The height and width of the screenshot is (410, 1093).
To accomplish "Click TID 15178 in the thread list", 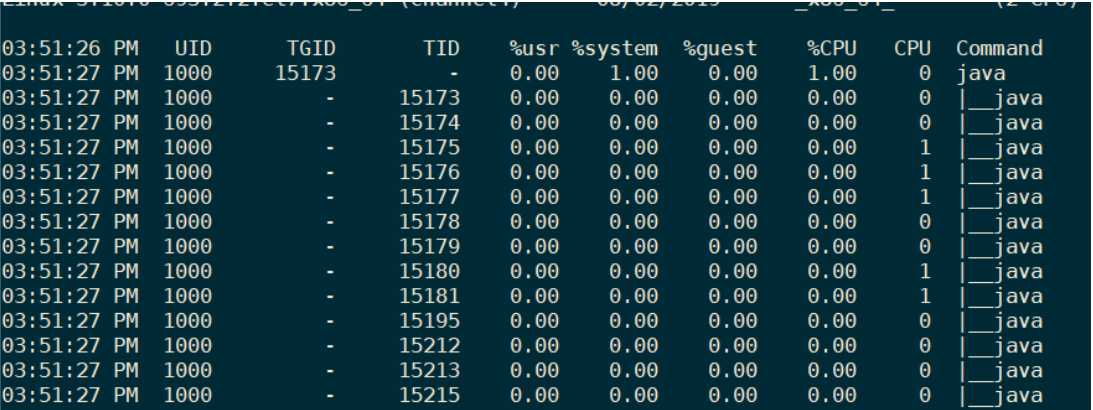I will coord(429,222).
